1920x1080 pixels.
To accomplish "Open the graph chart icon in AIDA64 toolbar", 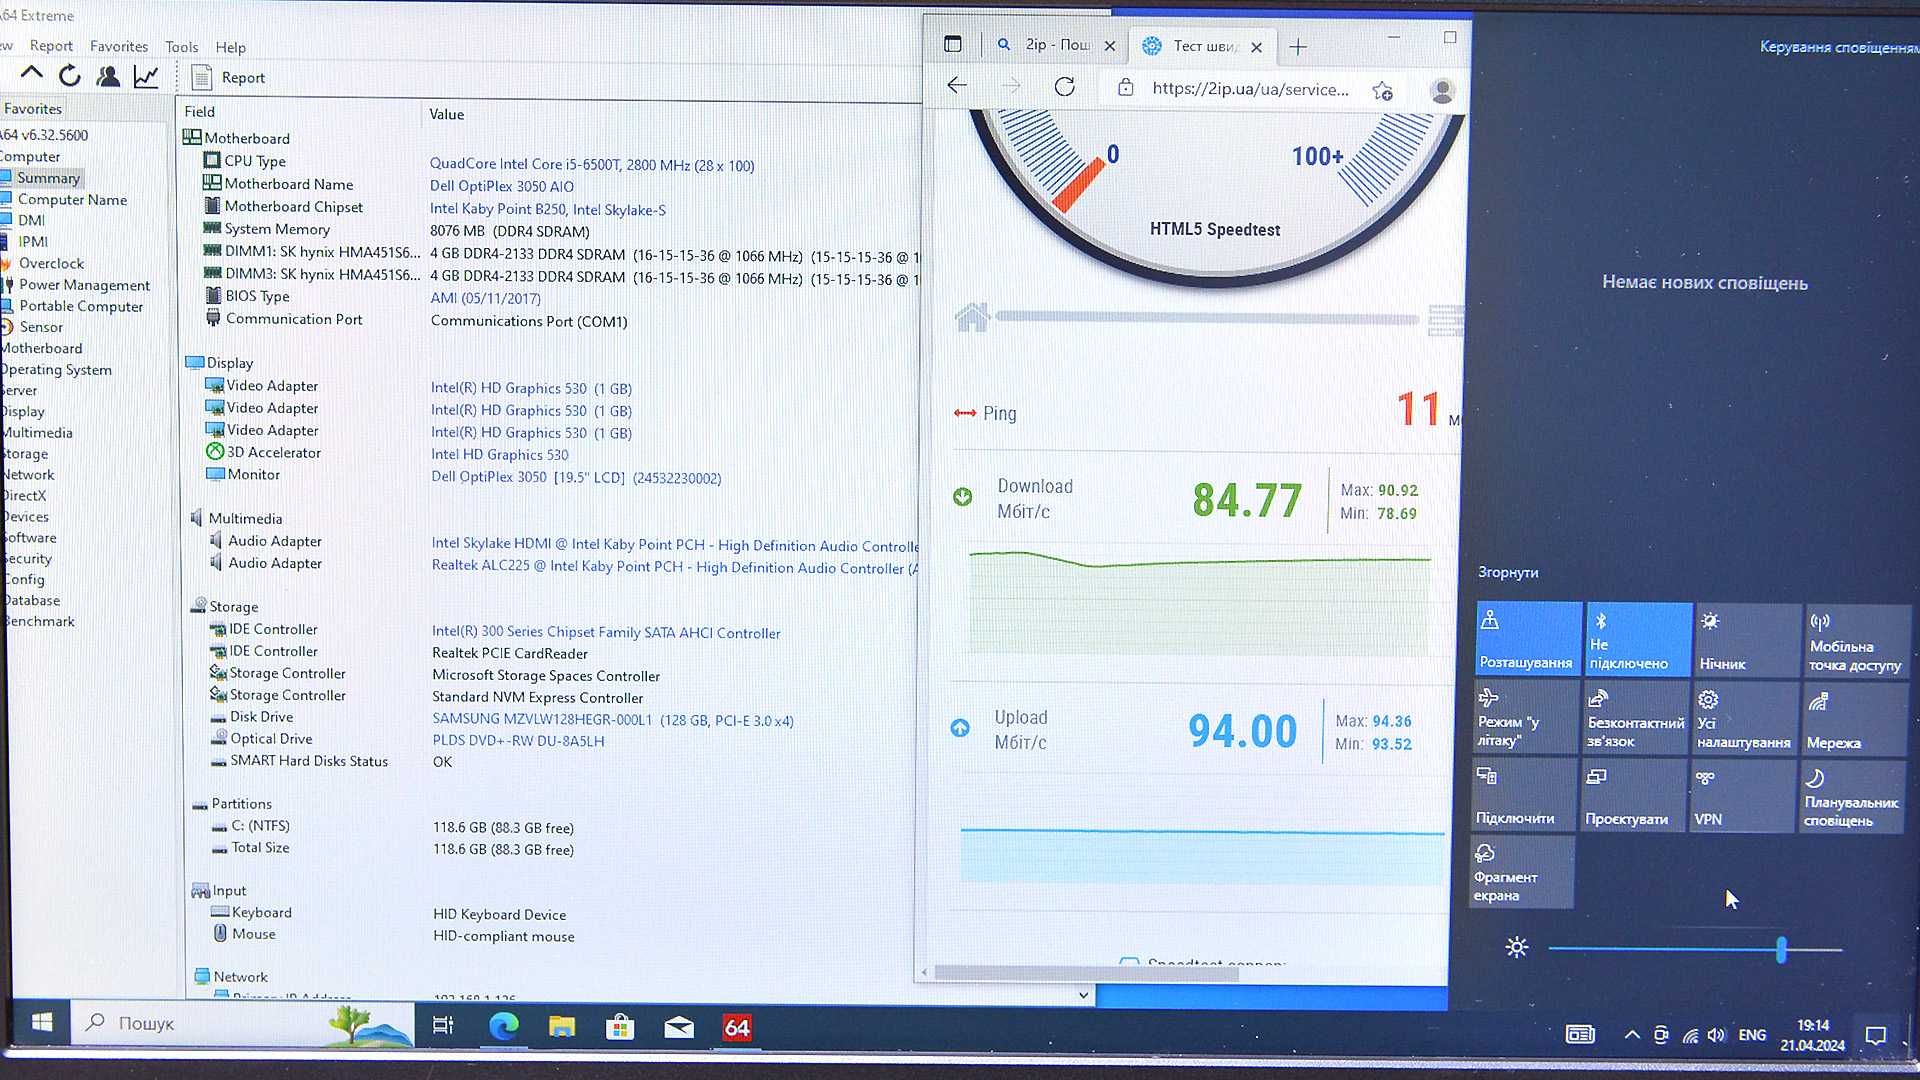I will coord(146,76).
